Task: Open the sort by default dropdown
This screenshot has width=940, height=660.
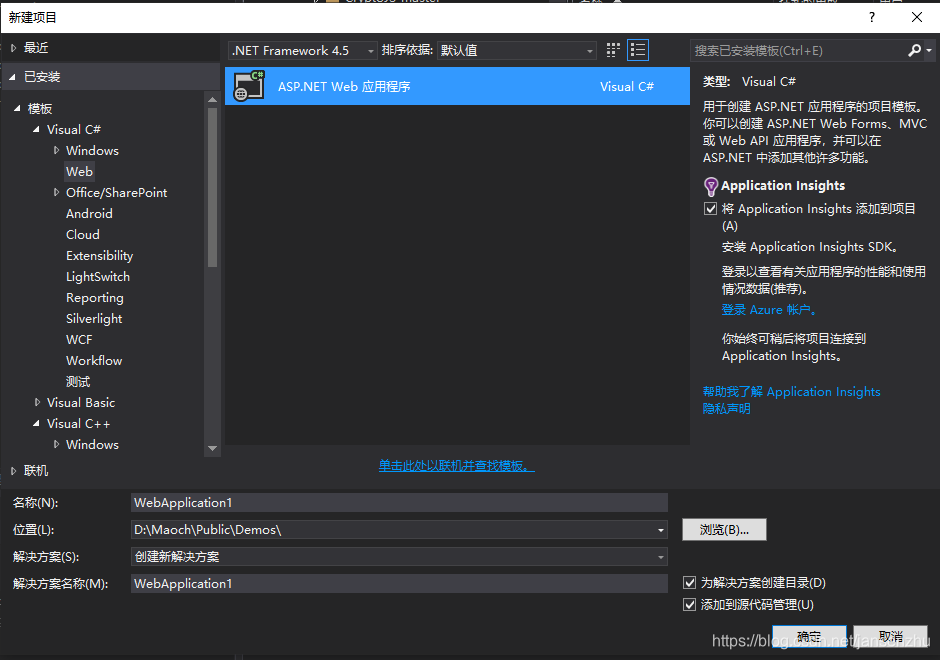Action: pyautogui.click(x=517, y=50)
